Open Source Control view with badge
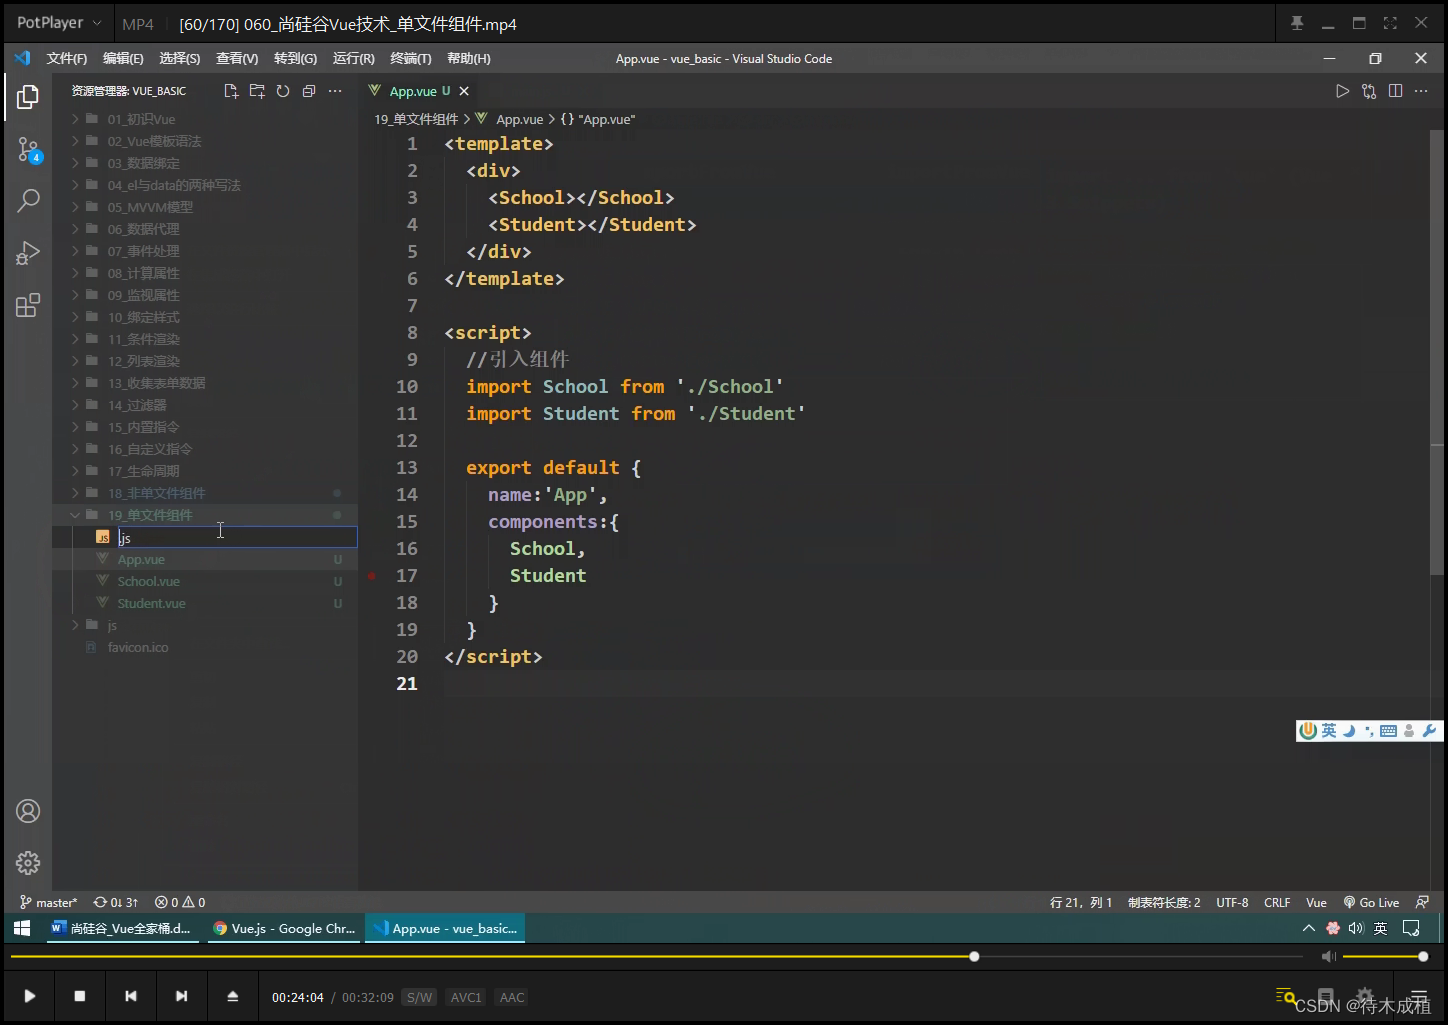The image size is (1448, 1025). click(x=28, y=151)
